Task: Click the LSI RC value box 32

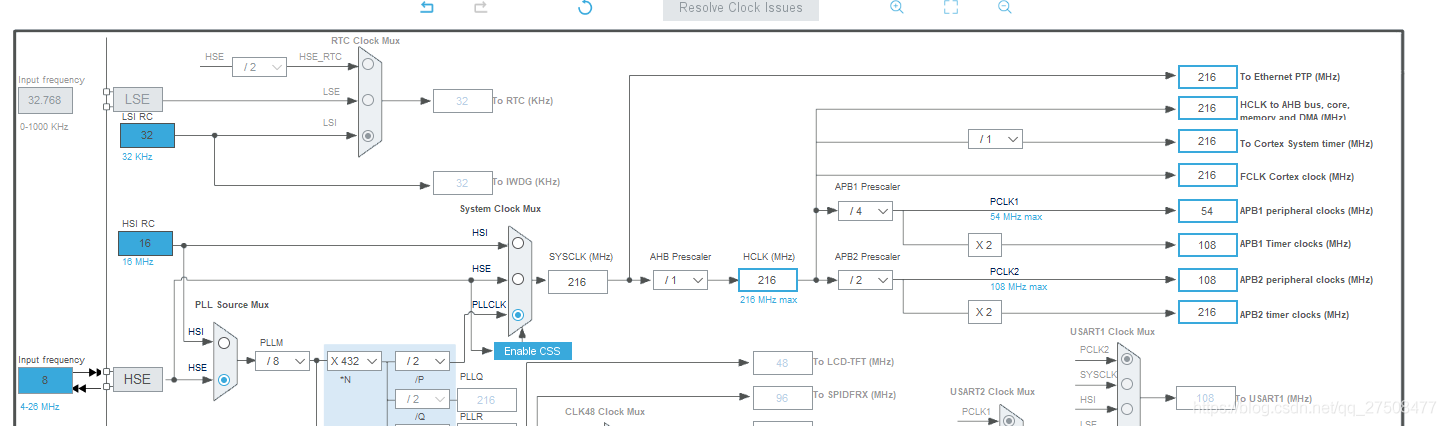Action: 146,135
